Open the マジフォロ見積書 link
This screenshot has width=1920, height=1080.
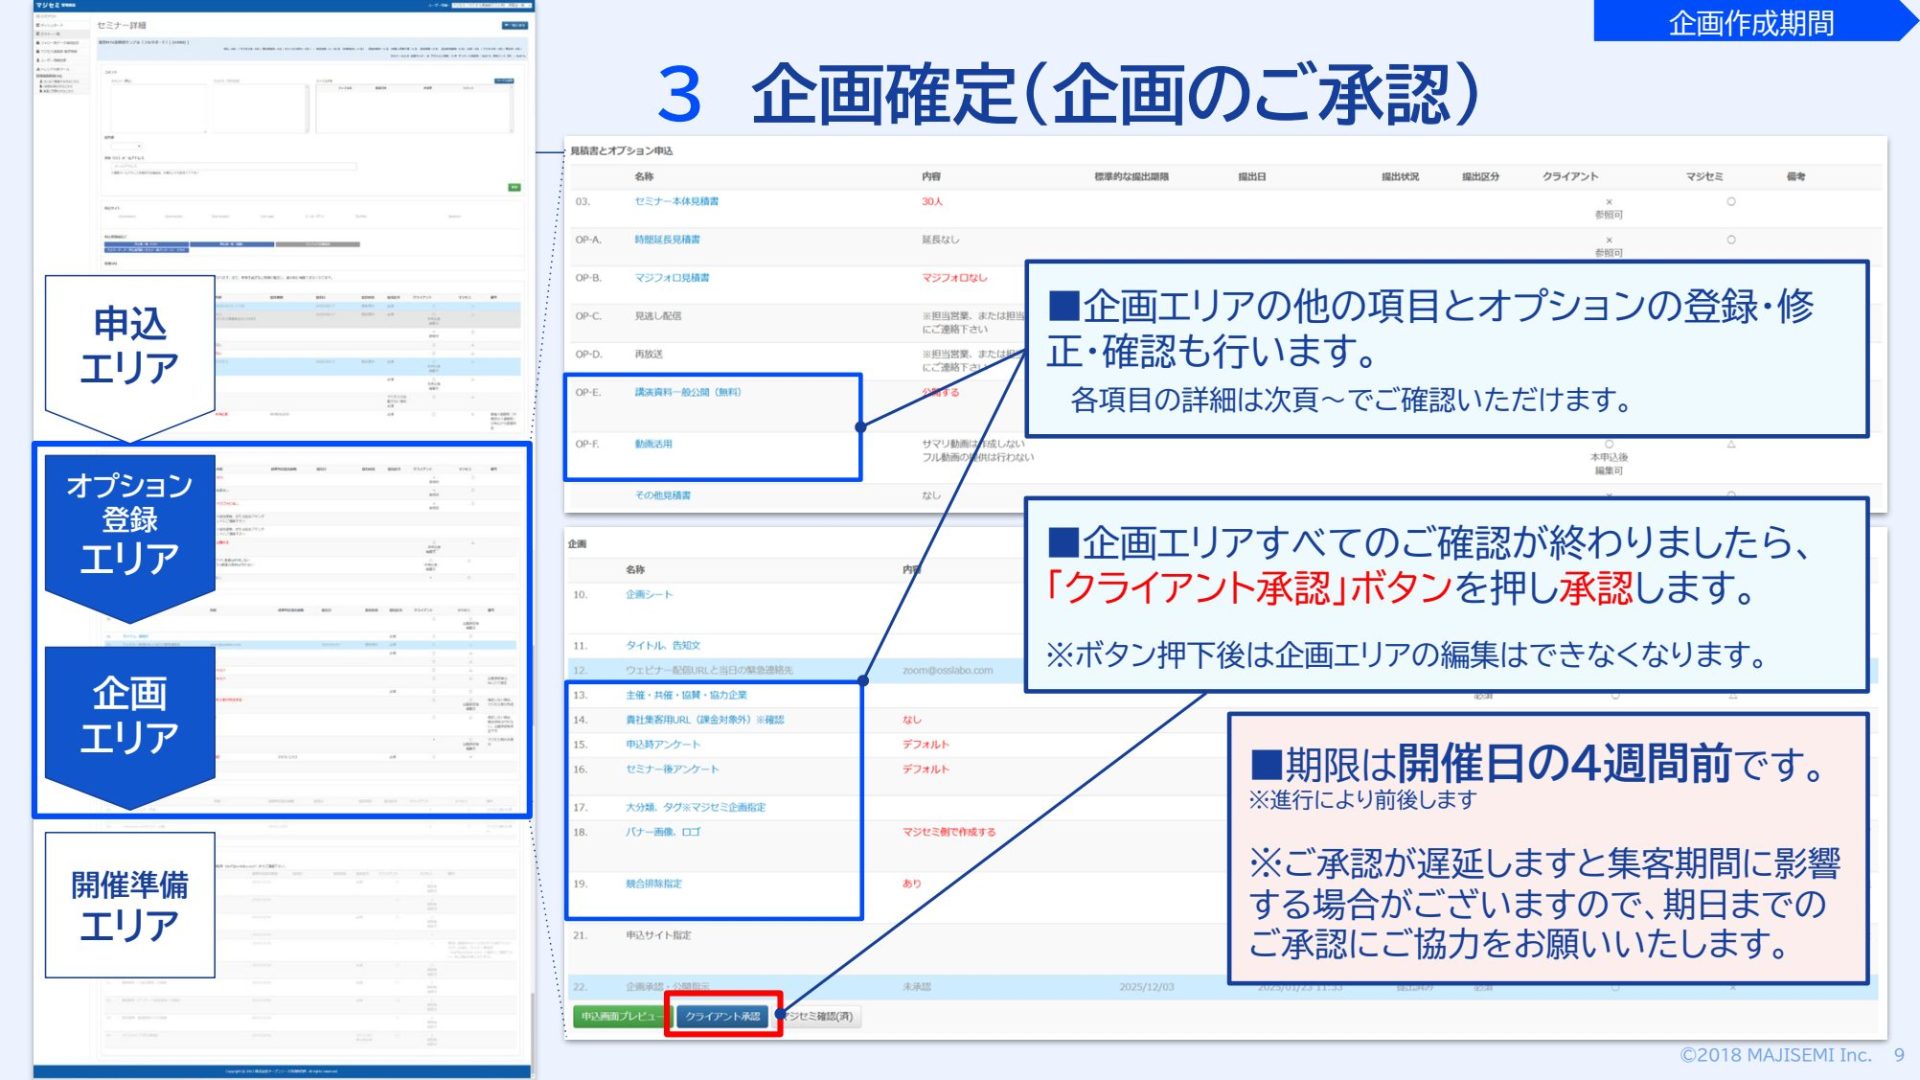click(671, 277)
